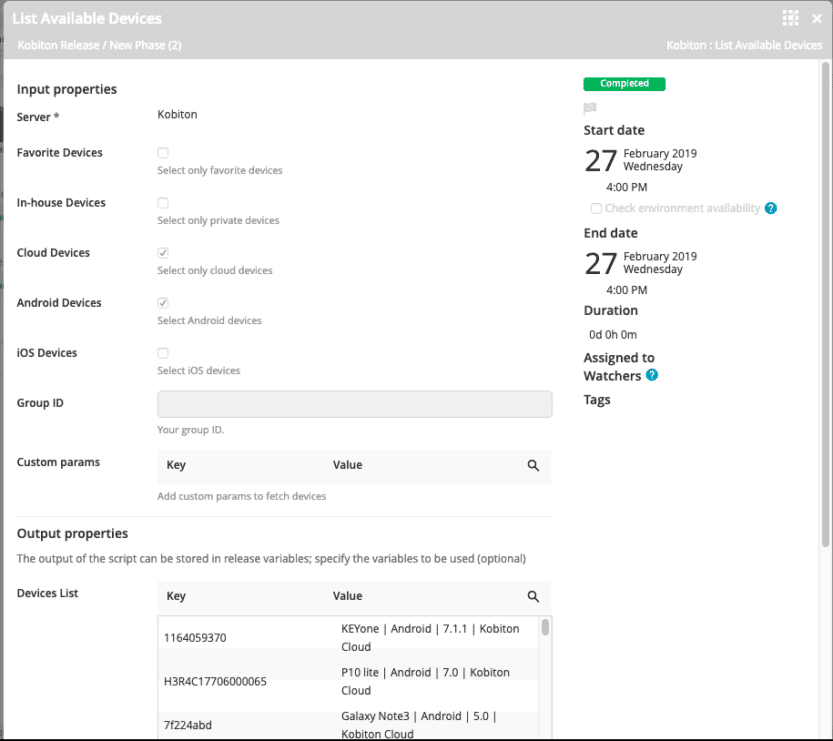Click the Completed status badge
This screenshot has height=741, width=833.
pyautogui.click(x=624, y=84)
